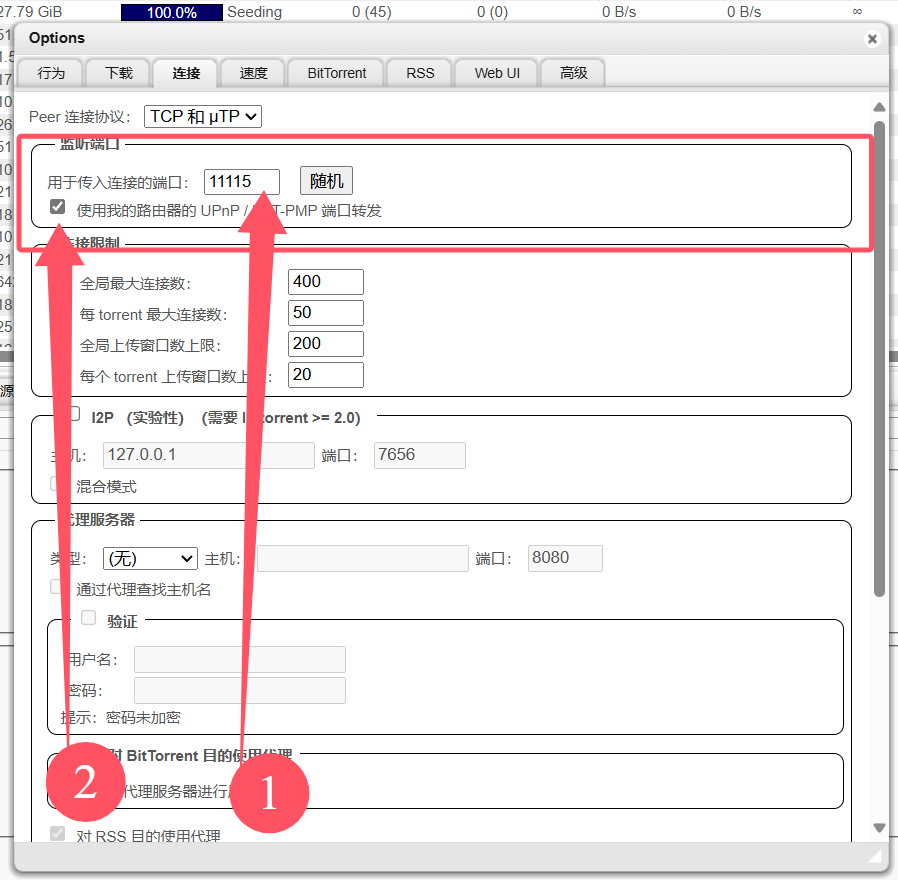Click the scrollbar down arrow in Options
This screenshot has height=880, width=898.
[x=880, y=828]
